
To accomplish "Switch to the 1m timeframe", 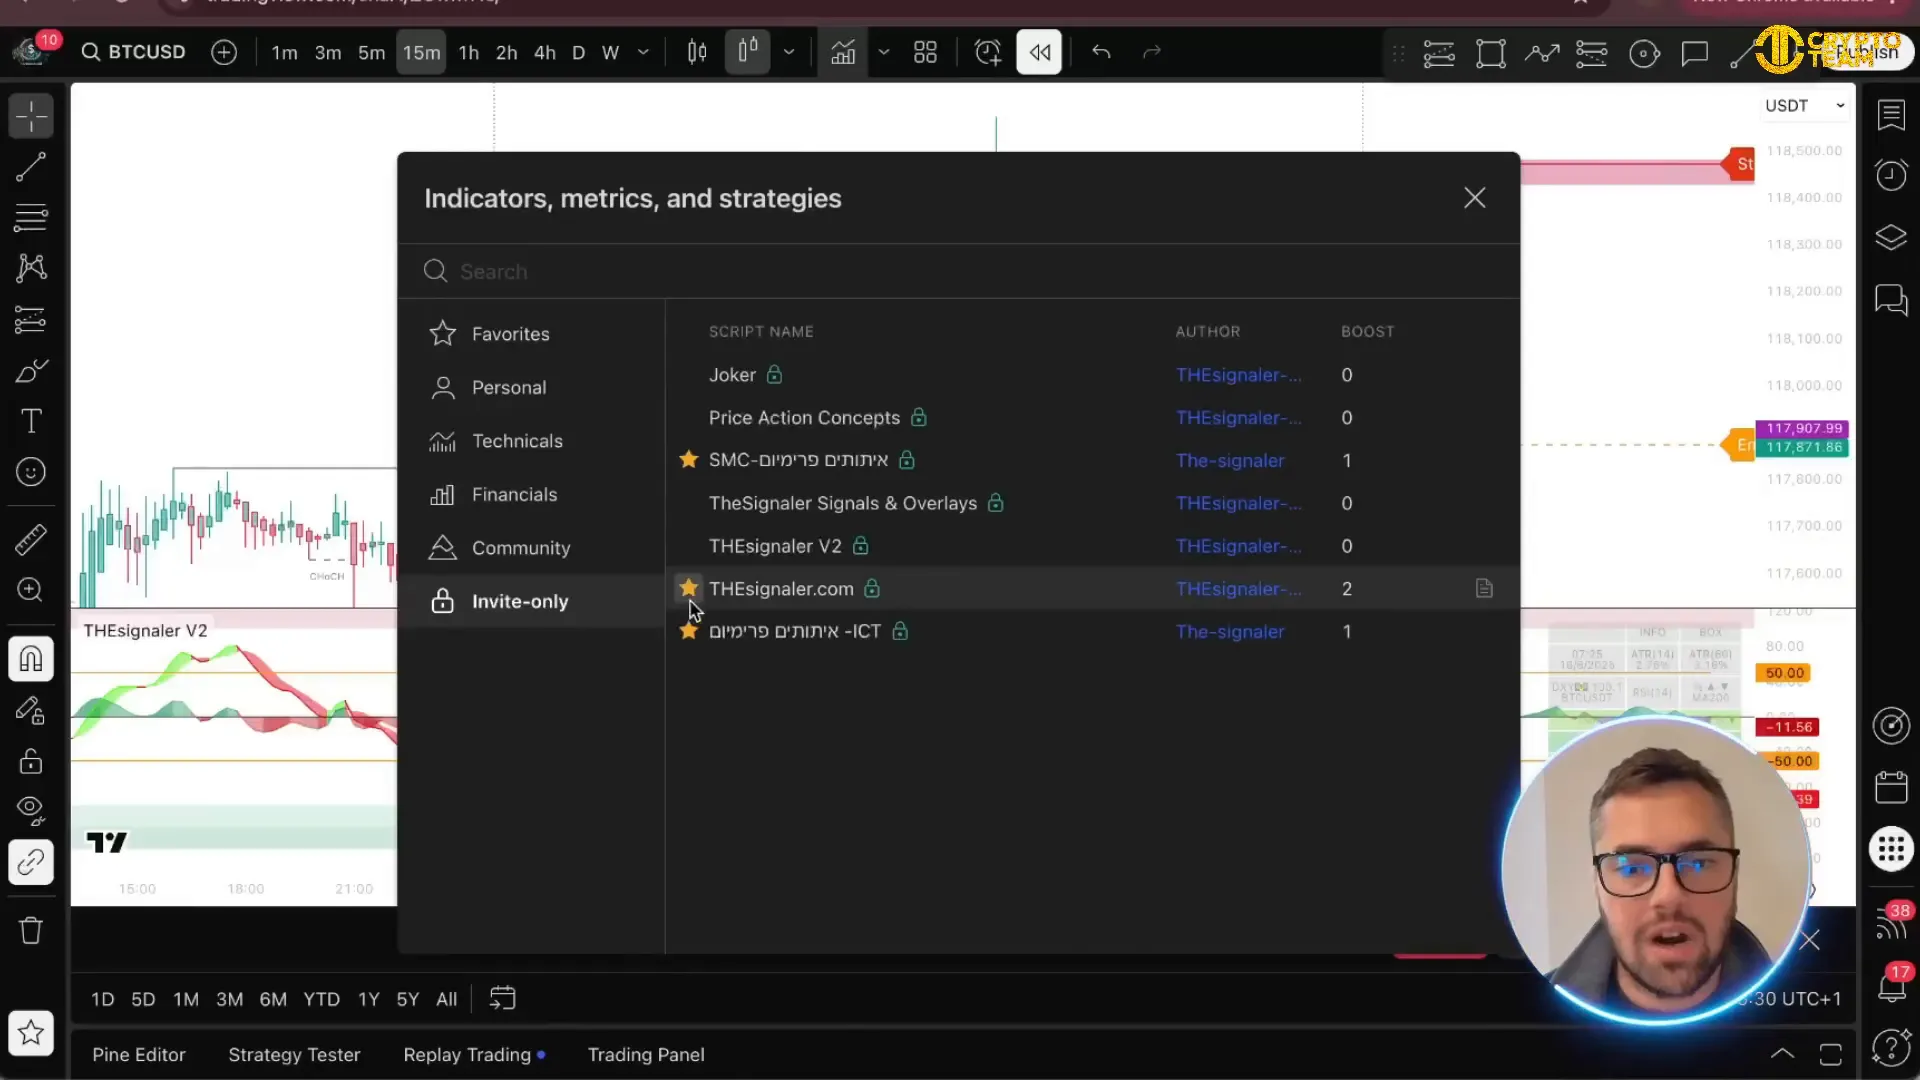I will [284, 53].
